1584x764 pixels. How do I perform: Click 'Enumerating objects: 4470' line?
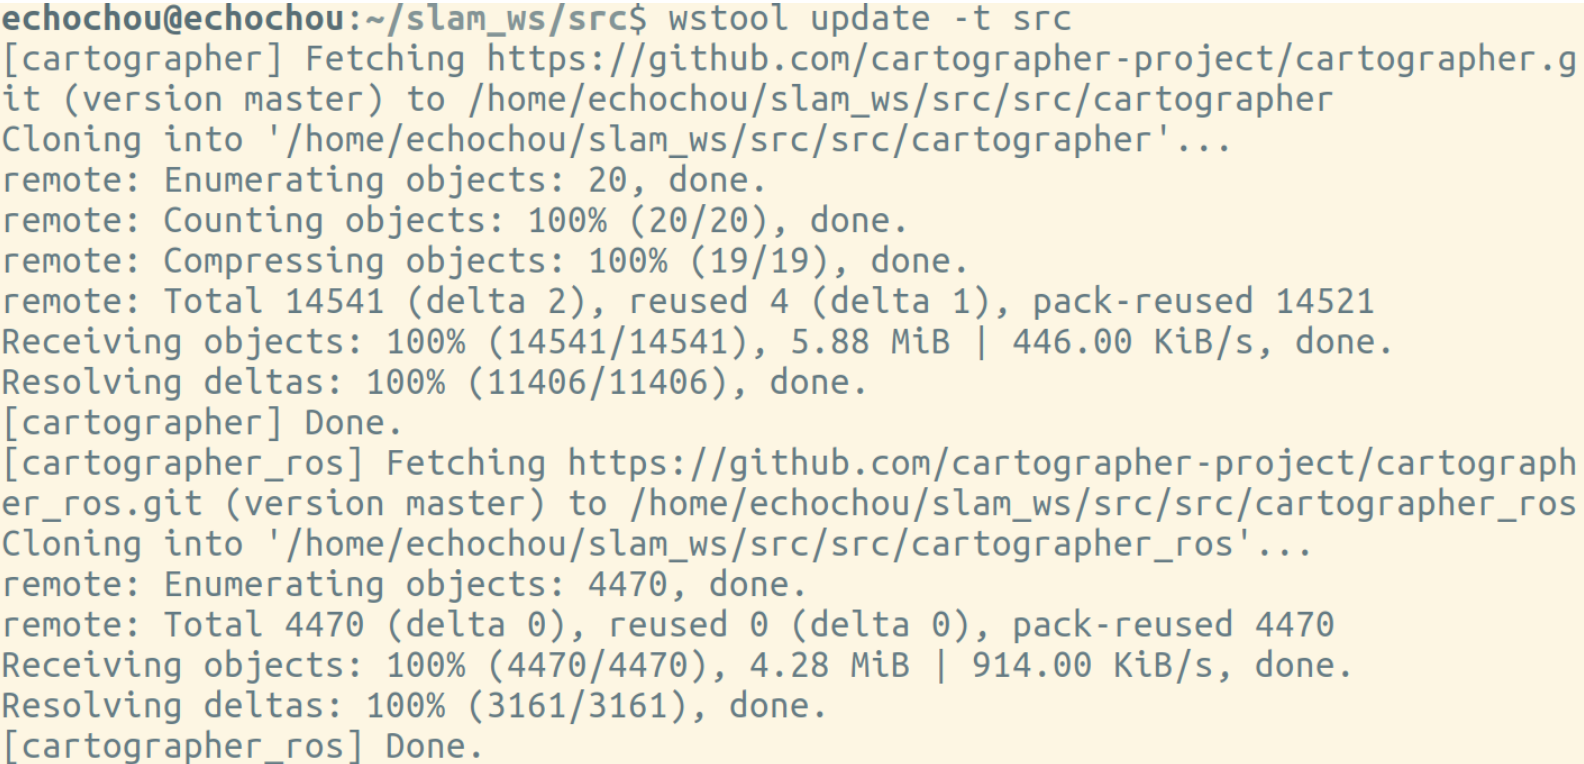[404, 585]
